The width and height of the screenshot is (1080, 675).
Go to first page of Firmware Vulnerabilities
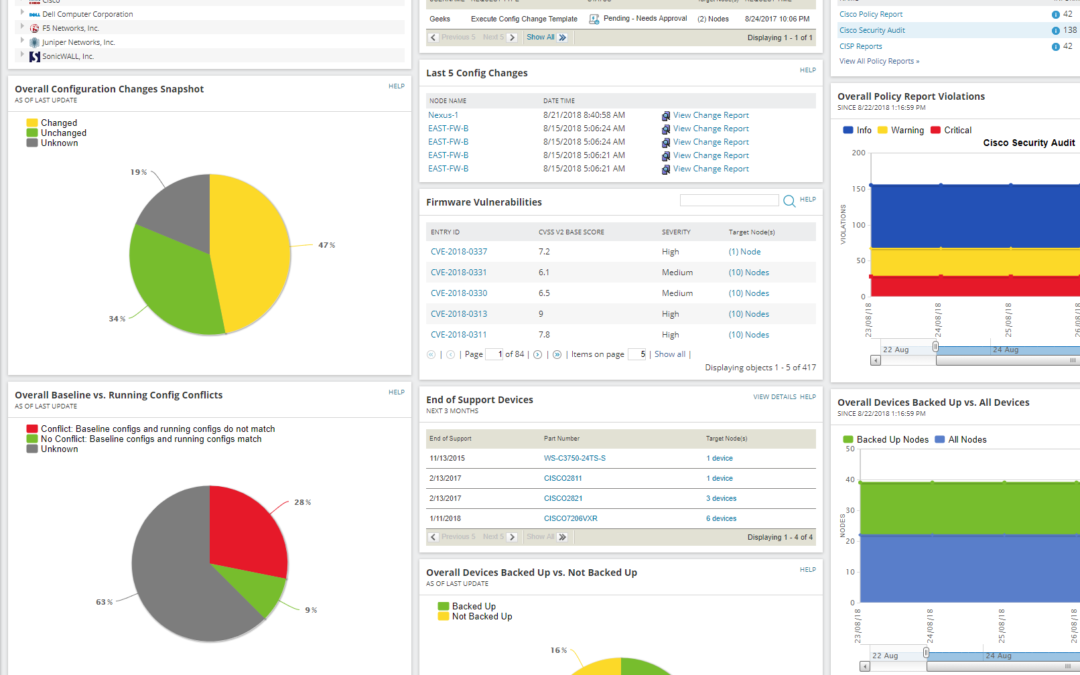pos(431,355)
